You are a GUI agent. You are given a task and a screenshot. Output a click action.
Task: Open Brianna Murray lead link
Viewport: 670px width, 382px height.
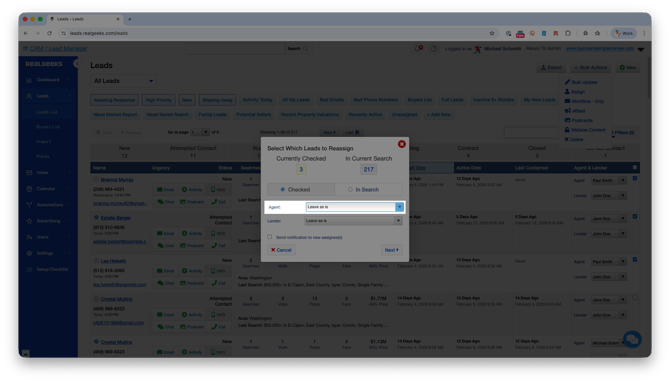(x=117, y=180)
